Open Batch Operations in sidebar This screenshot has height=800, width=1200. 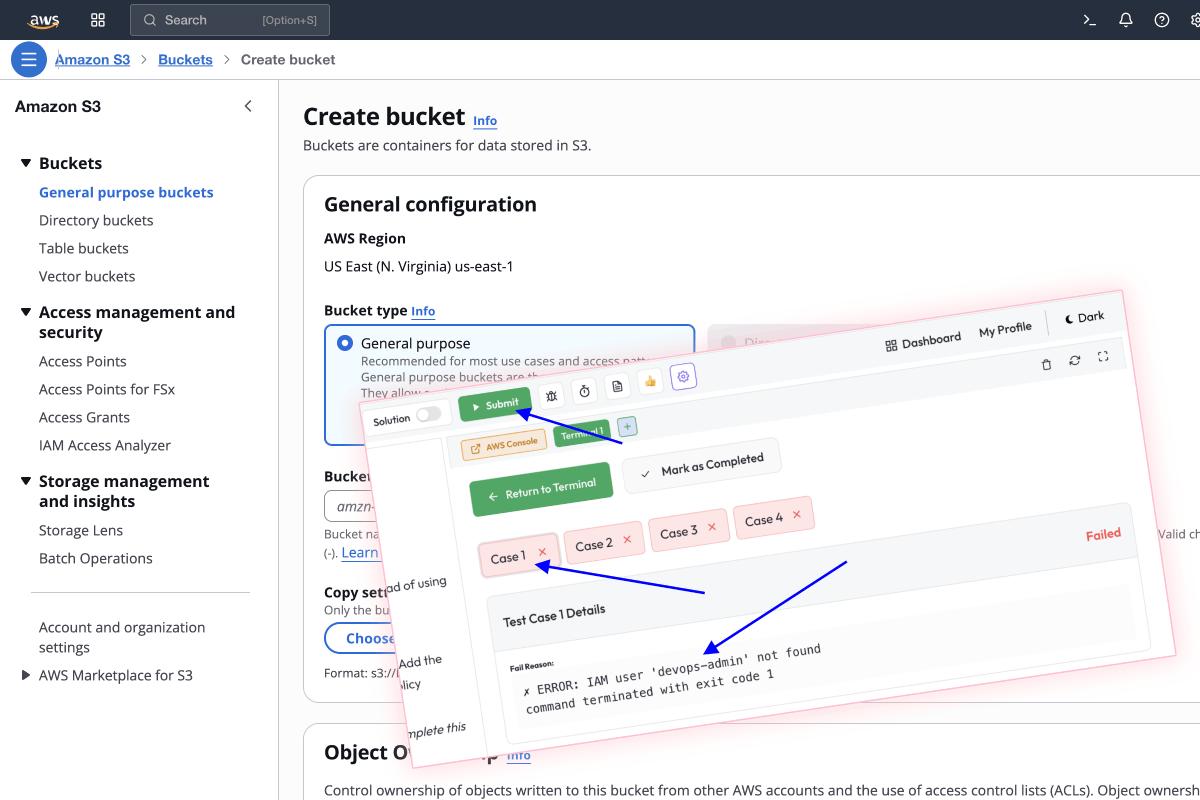[x=96, y=558]
